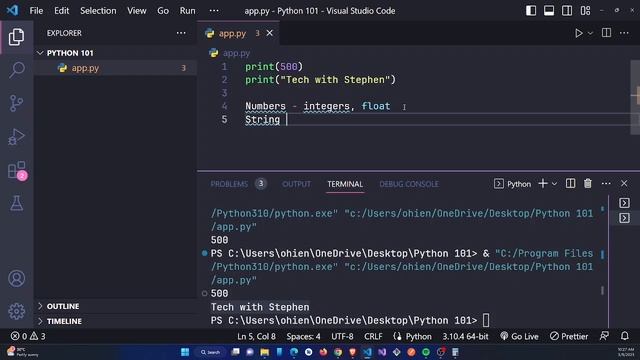Open the File menu
The height and width of the screenshot is (360, 640).
click(x=36, y=11)
